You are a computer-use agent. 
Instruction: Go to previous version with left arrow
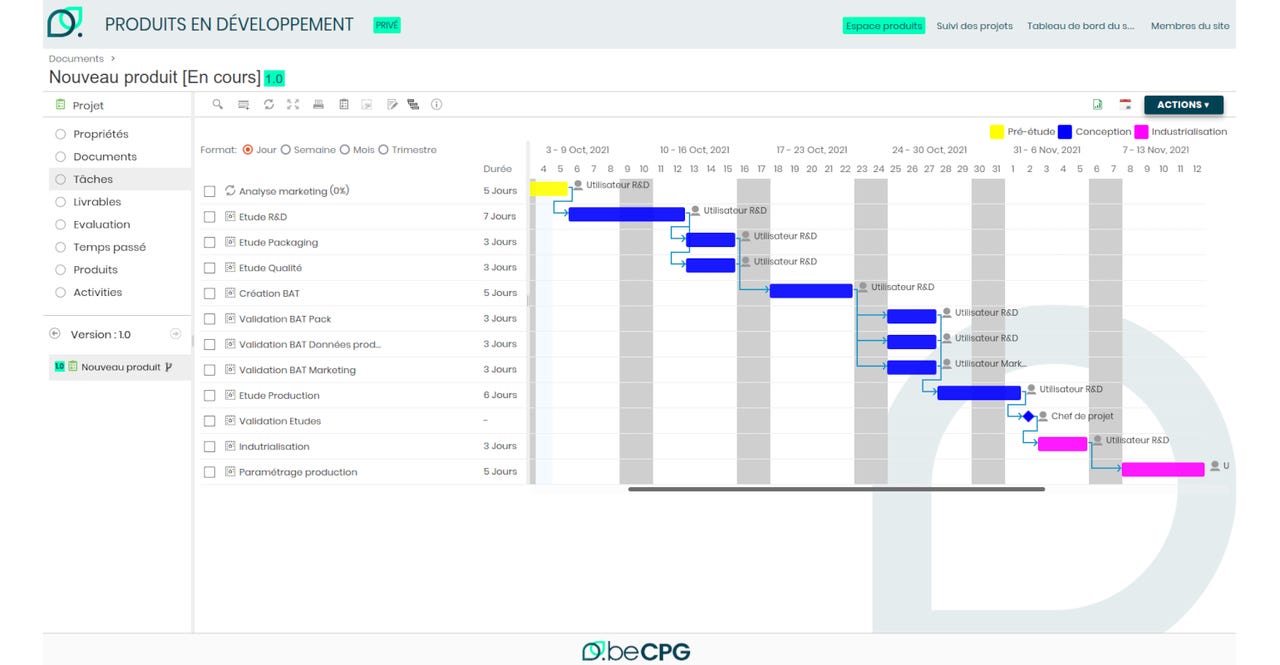(55, 334)
